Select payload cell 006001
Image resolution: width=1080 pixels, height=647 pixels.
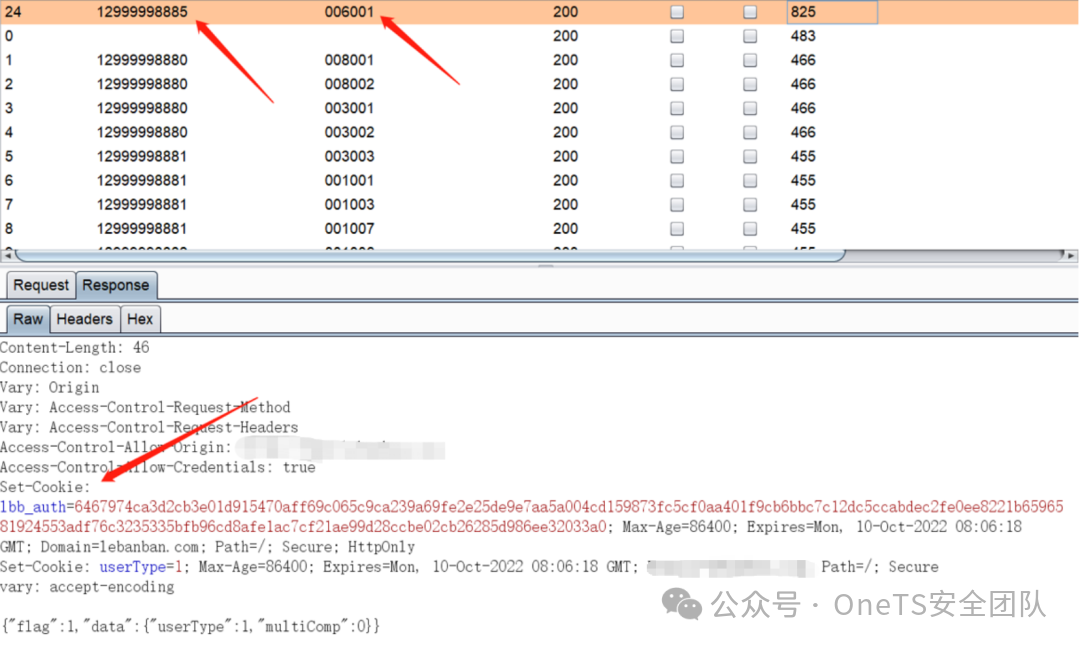point(349,12)
